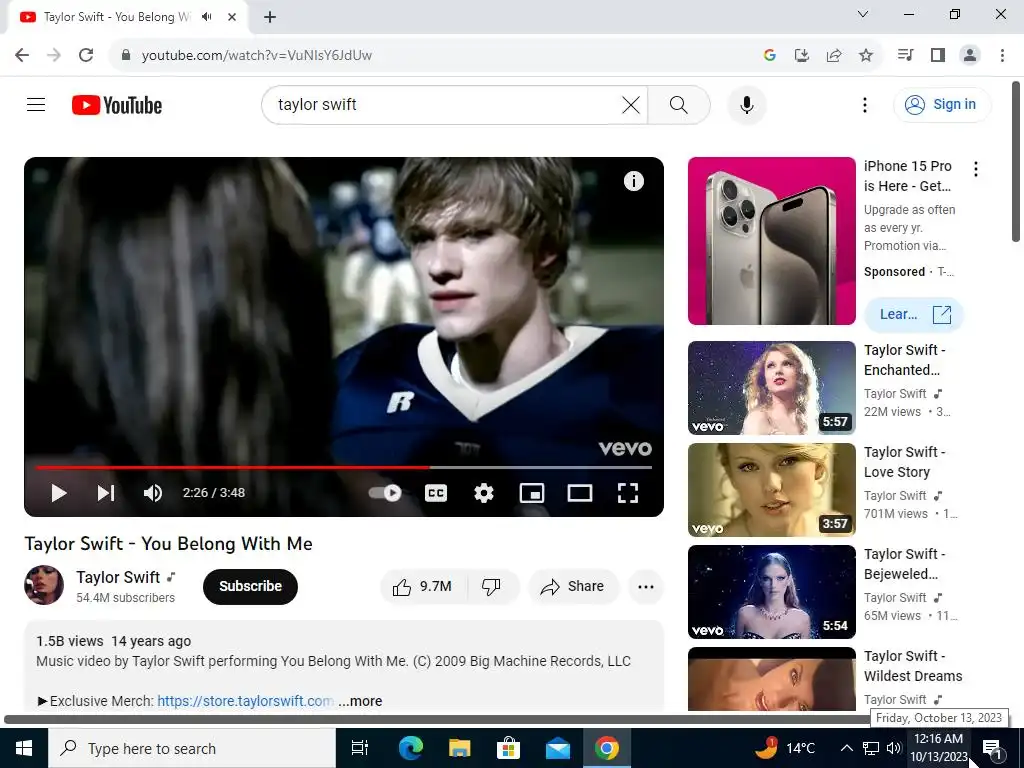The height and width of the screenshot is (768, 1024).
Task: Click the video info card icon
Action: (633, 181)
